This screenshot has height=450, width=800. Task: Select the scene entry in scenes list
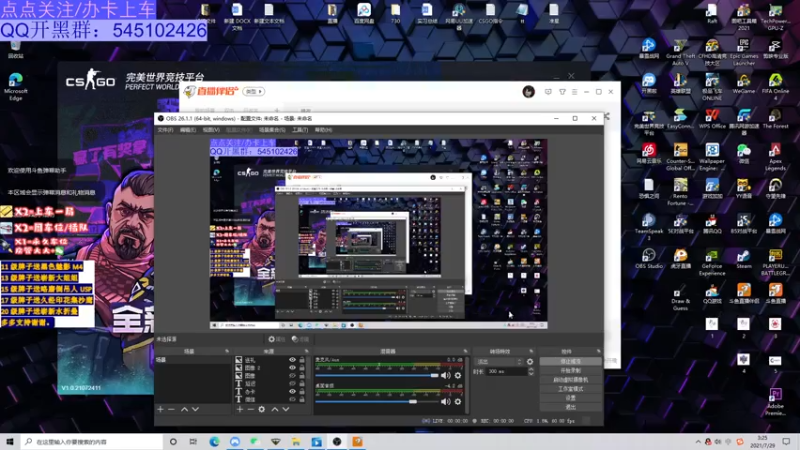click(x=193, y=360)
